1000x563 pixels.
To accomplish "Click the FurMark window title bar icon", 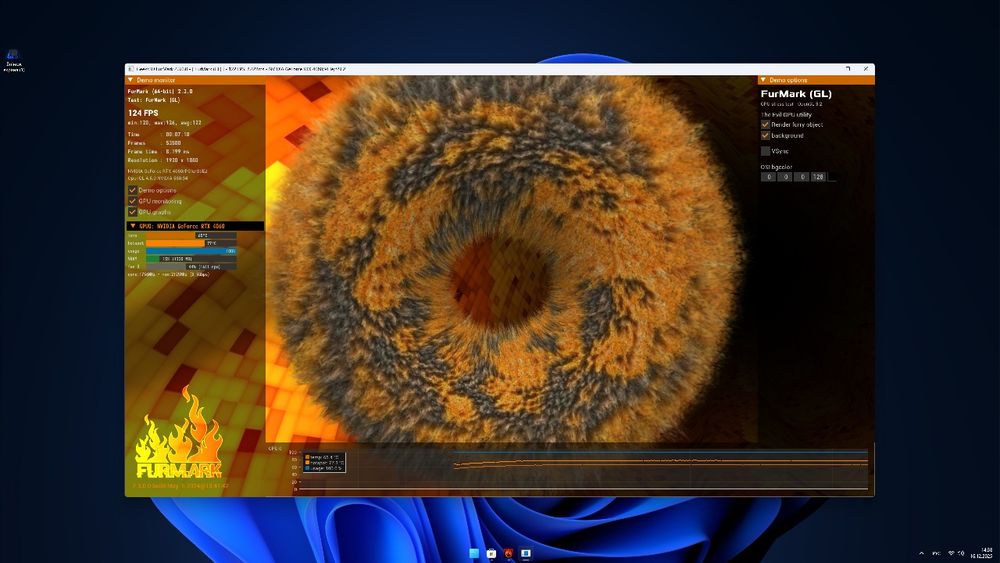I will click(130, 69).
